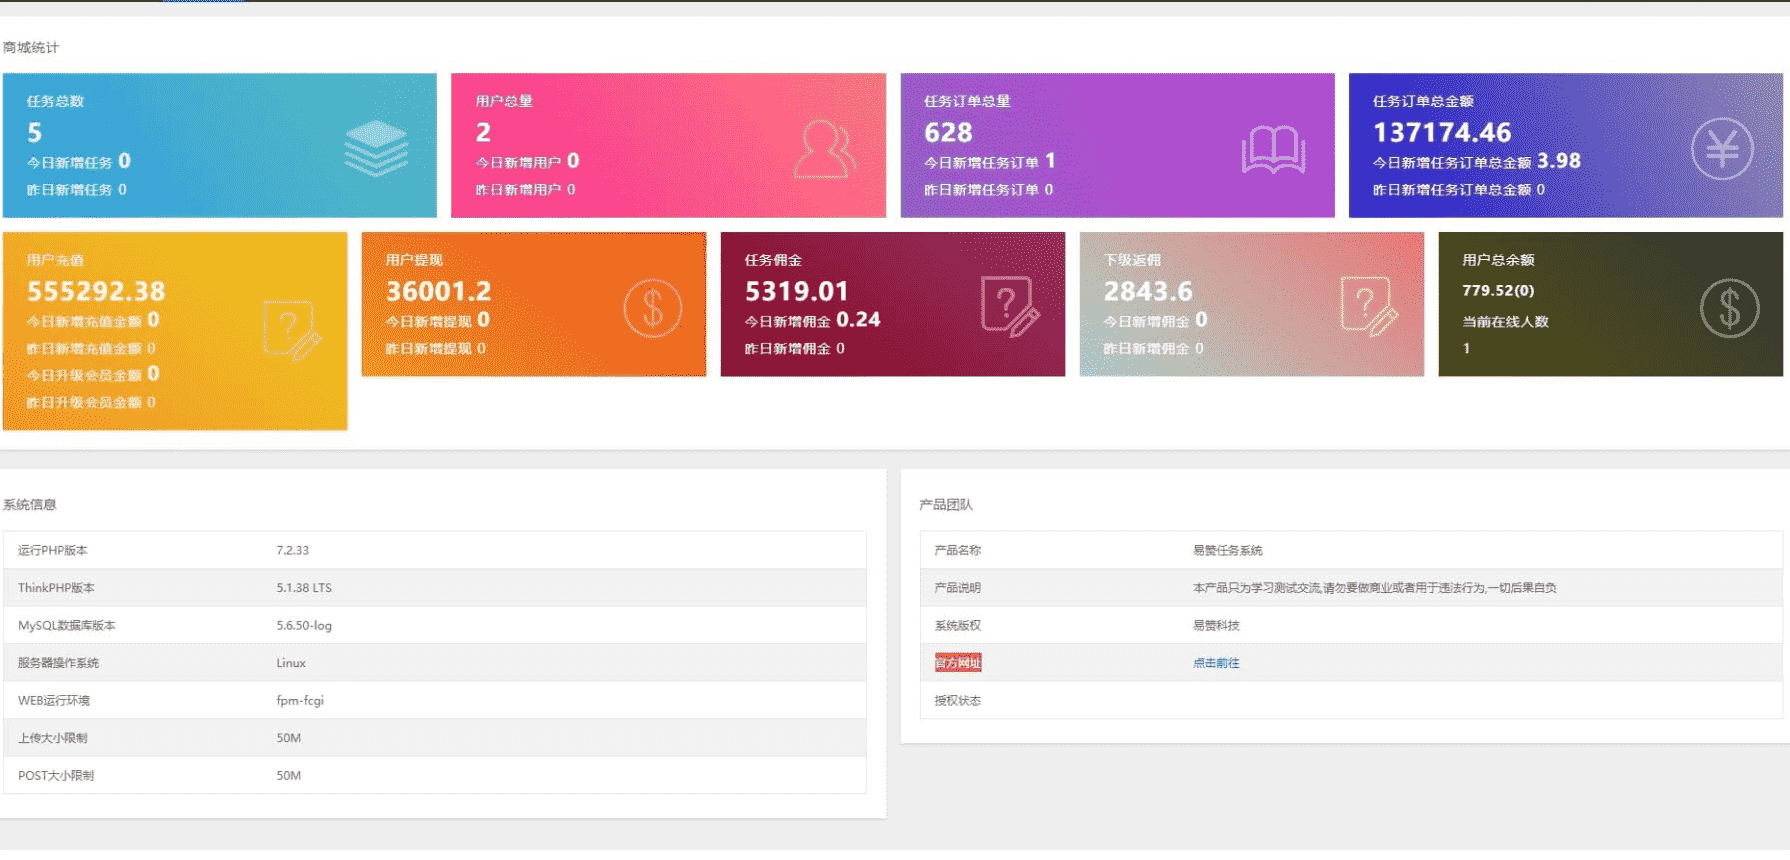Click the order total amount 137174.46
This screenshot has height=860, width=1790.
coord(1442,132)
